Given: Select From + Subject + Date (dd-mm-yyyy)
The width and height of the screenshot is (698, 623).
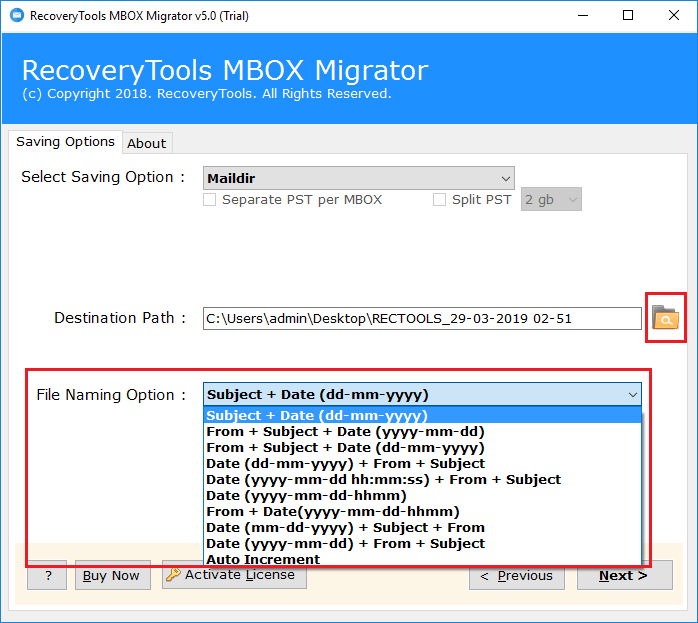Looking at the screenshot, I should coord(422,447).
